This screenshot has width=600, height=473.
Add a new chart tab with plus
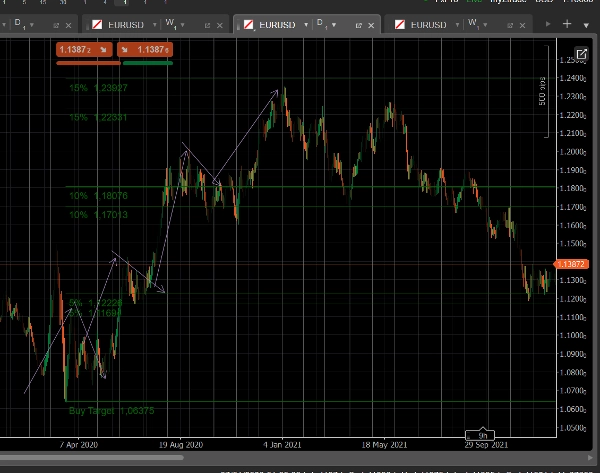[x=567, y=24]
